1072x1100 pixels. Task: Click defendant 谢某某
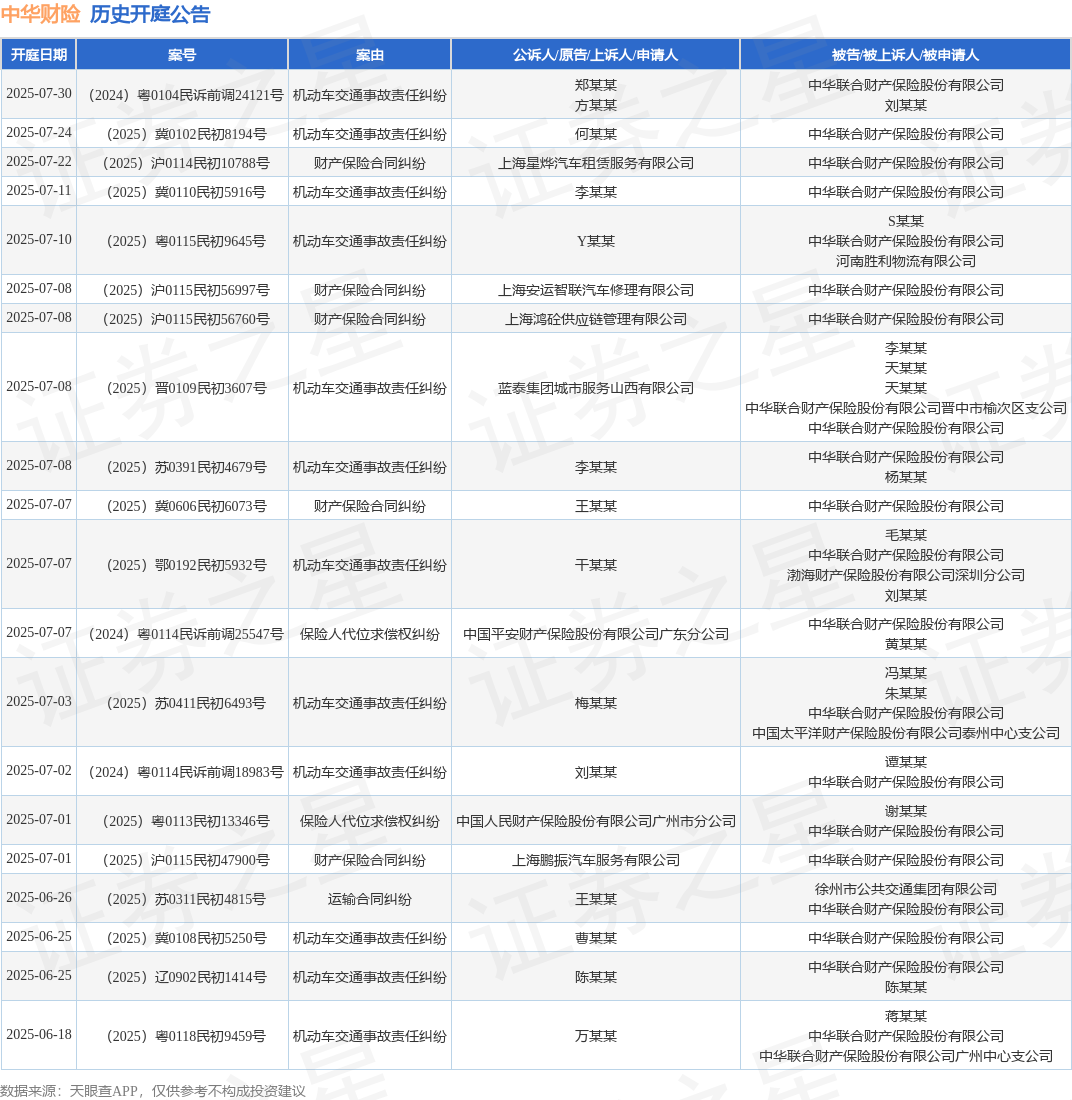coord(906,811)
